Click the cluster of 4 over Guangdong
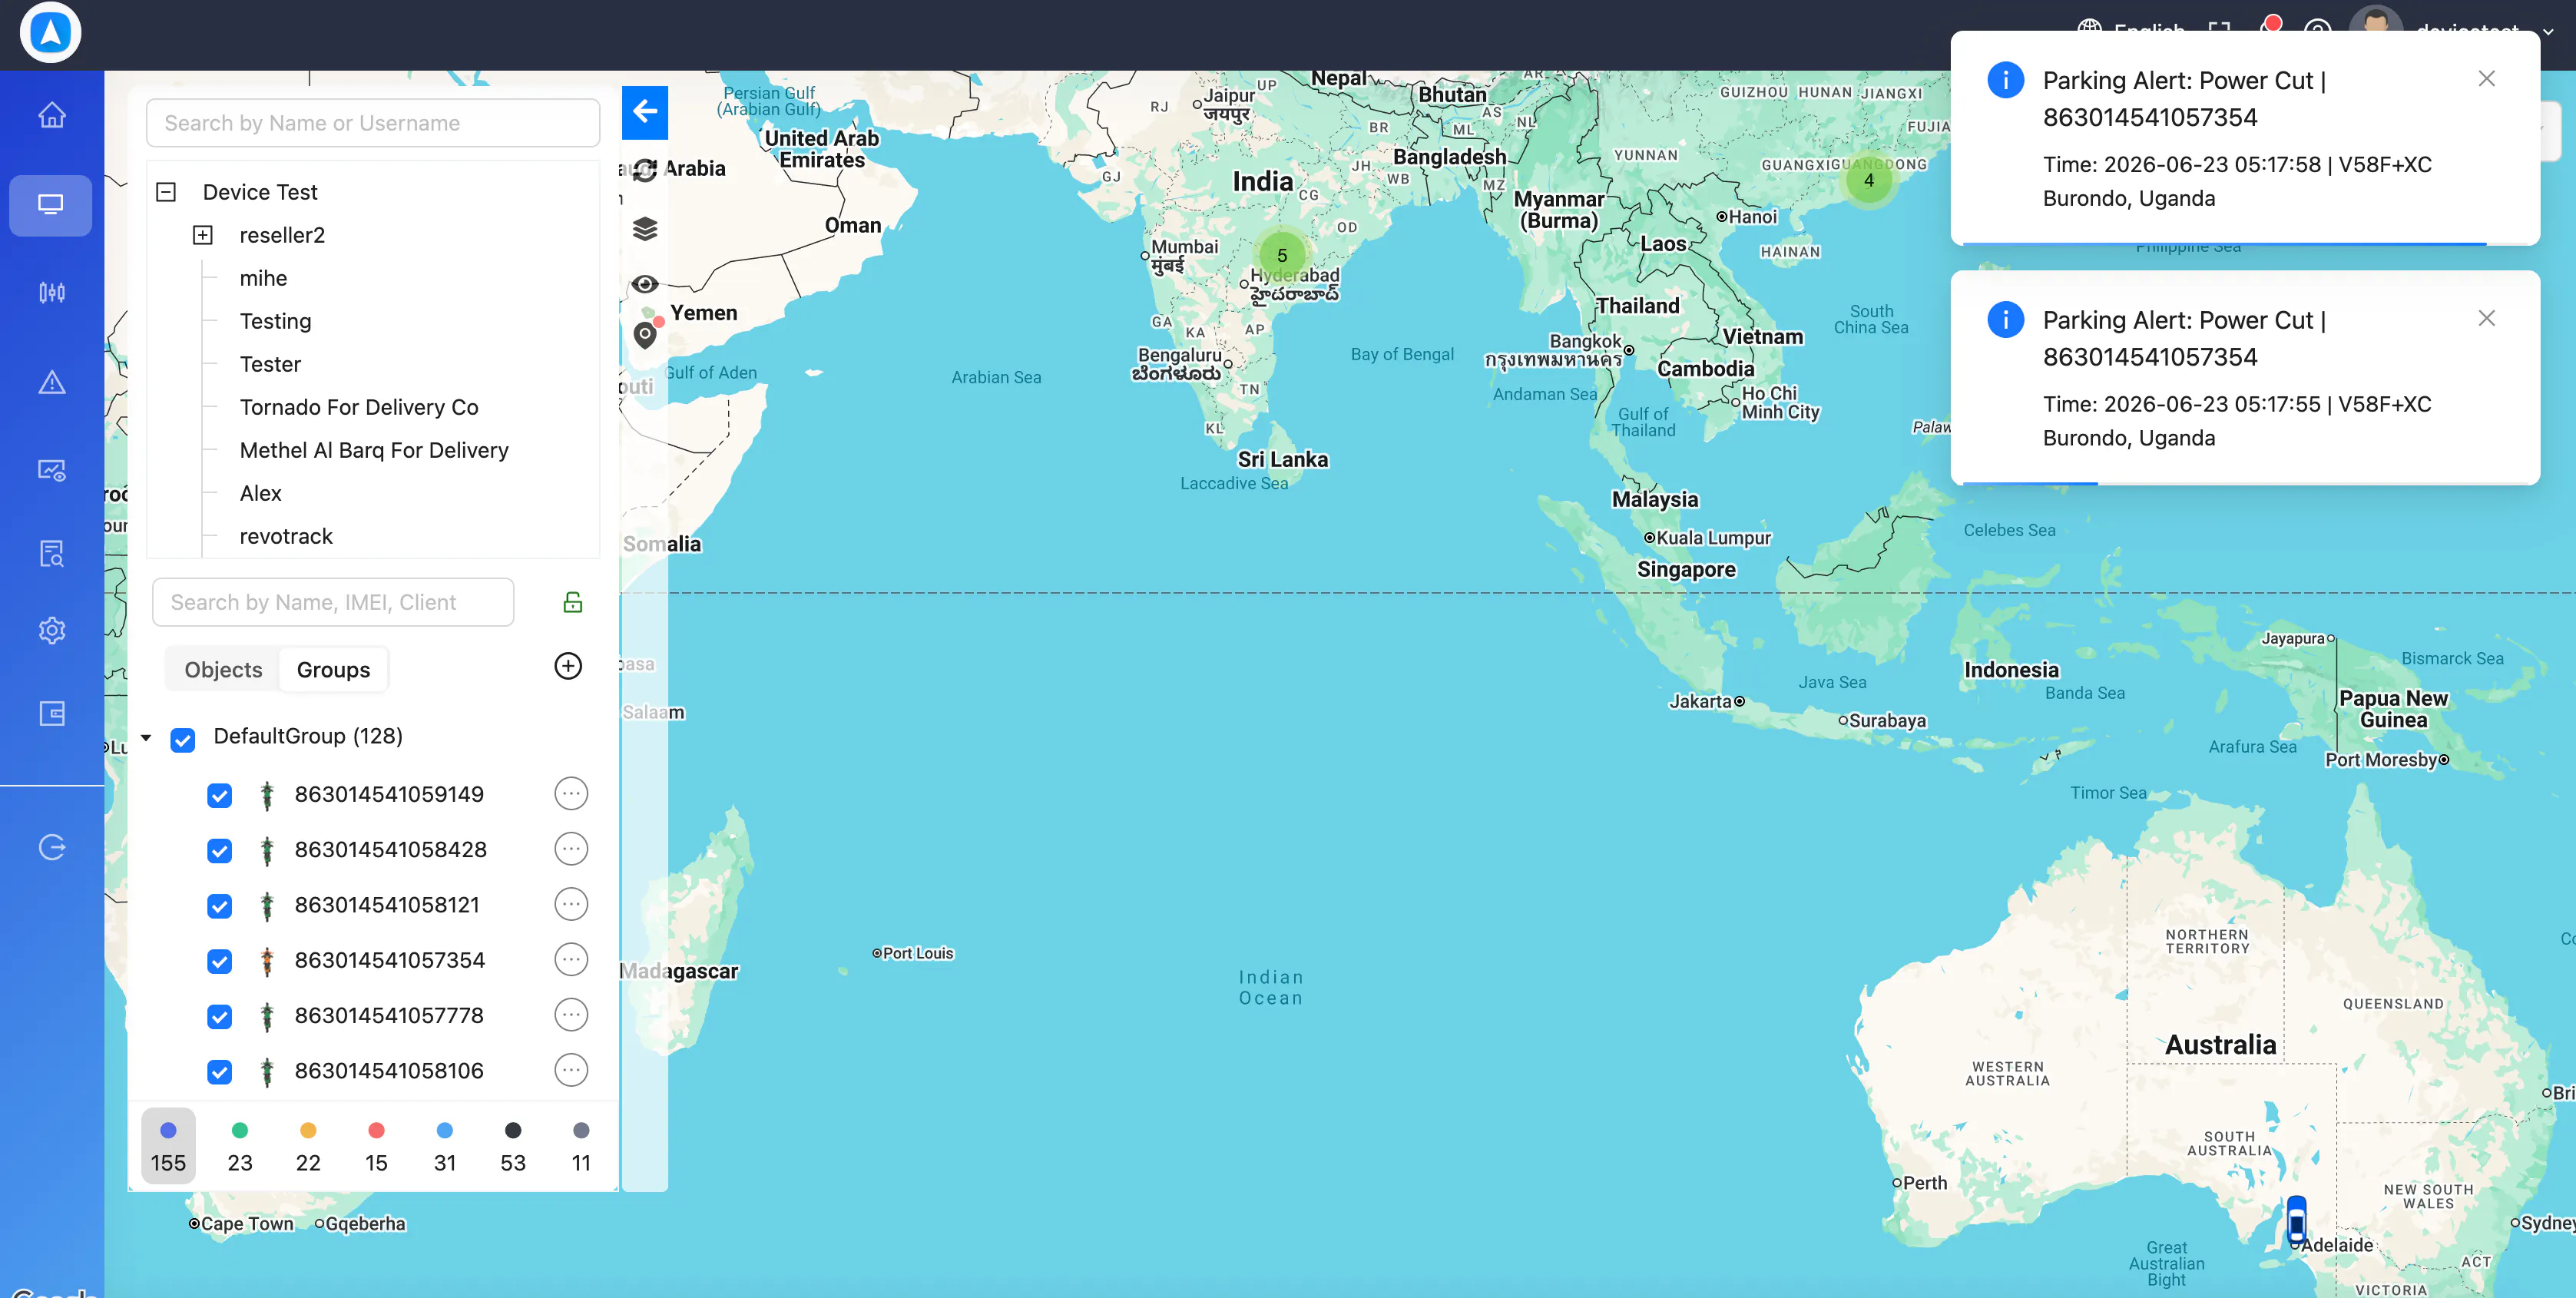 click(1869, 180)
